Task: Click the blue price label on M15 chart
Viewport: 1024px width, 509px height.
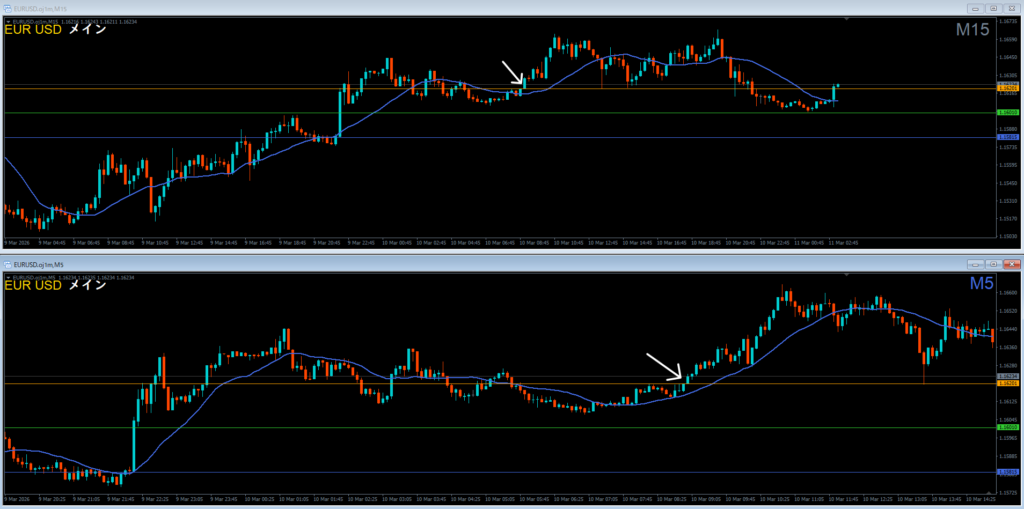Action: click(1008, 137)
